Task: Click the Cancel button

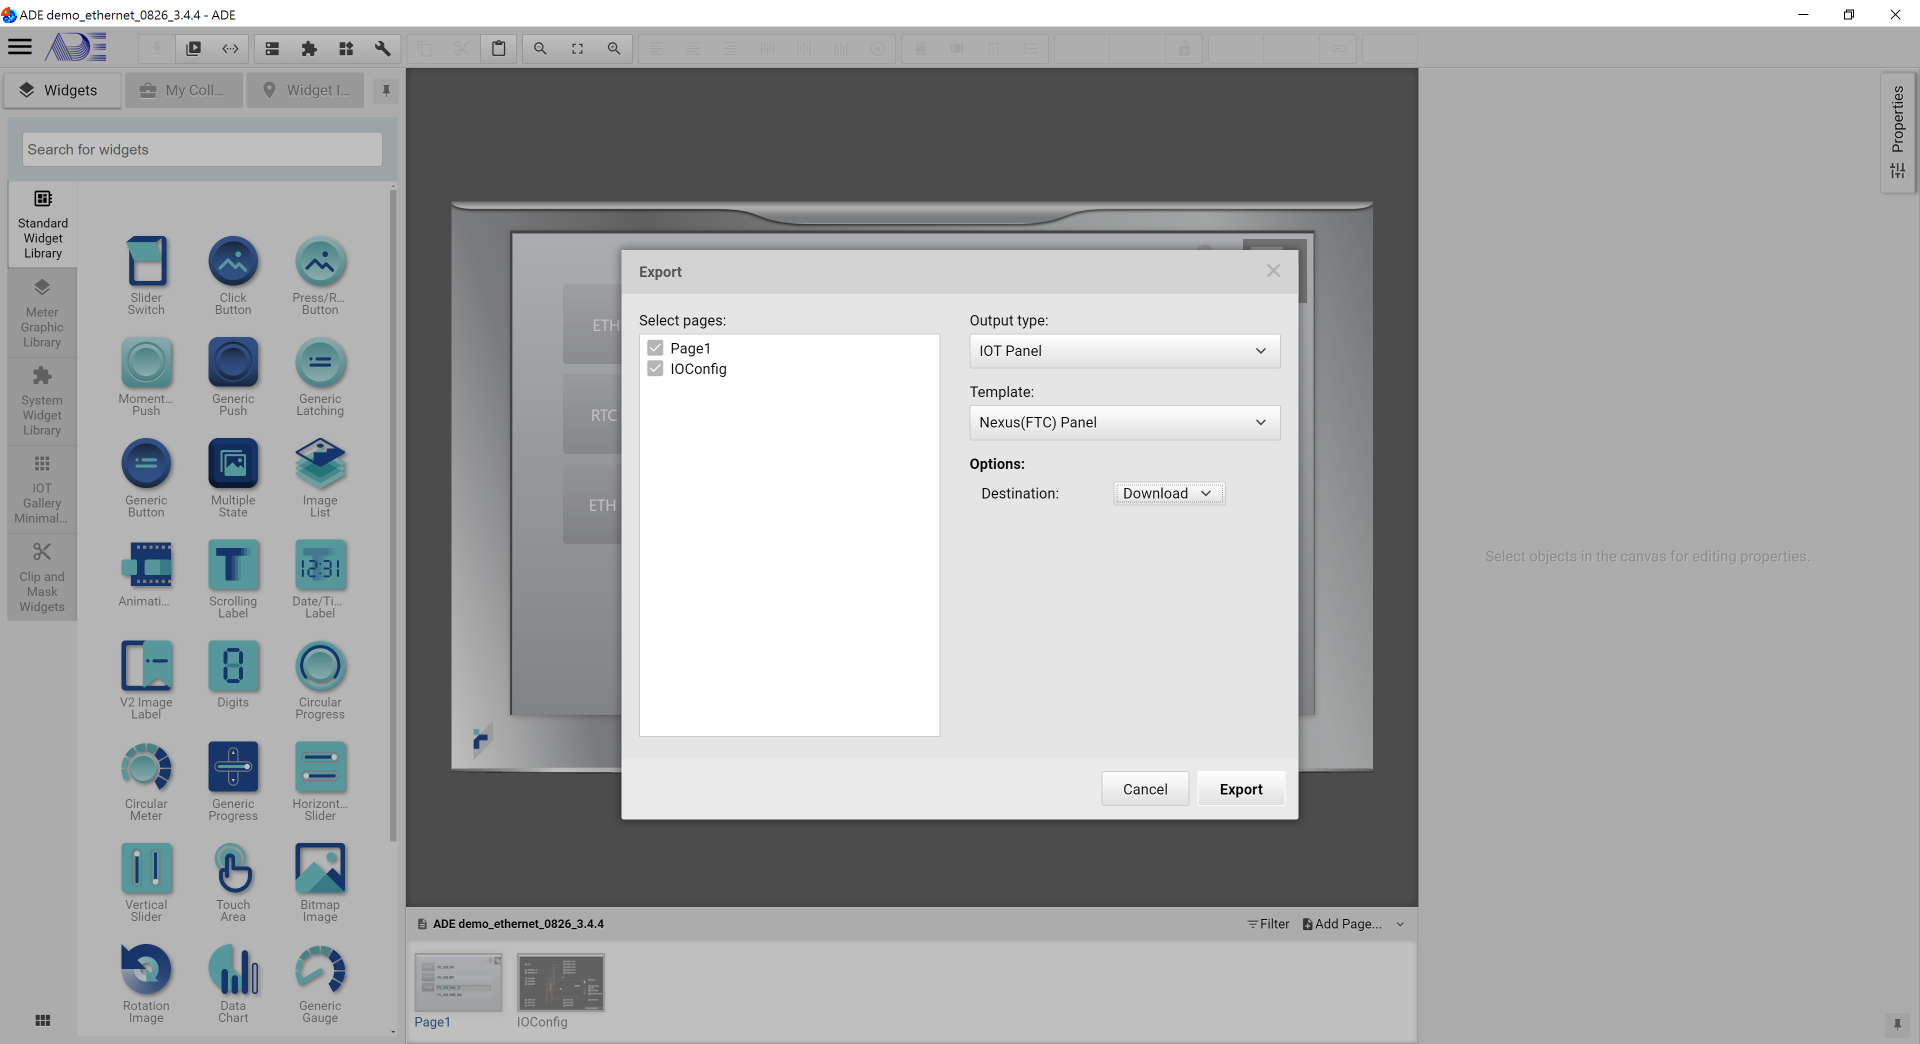Action: pos(1145,789)
